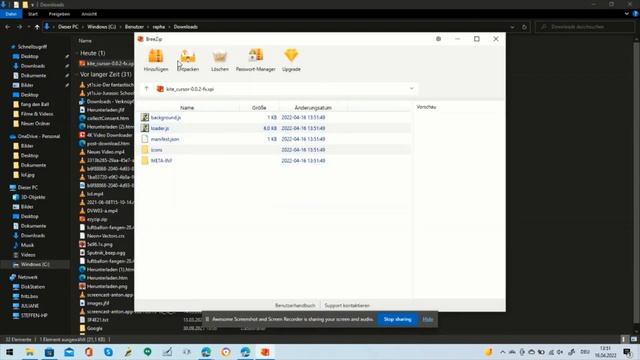
Task: Click the Stop sharing button
Action: (x=398, y=319)
